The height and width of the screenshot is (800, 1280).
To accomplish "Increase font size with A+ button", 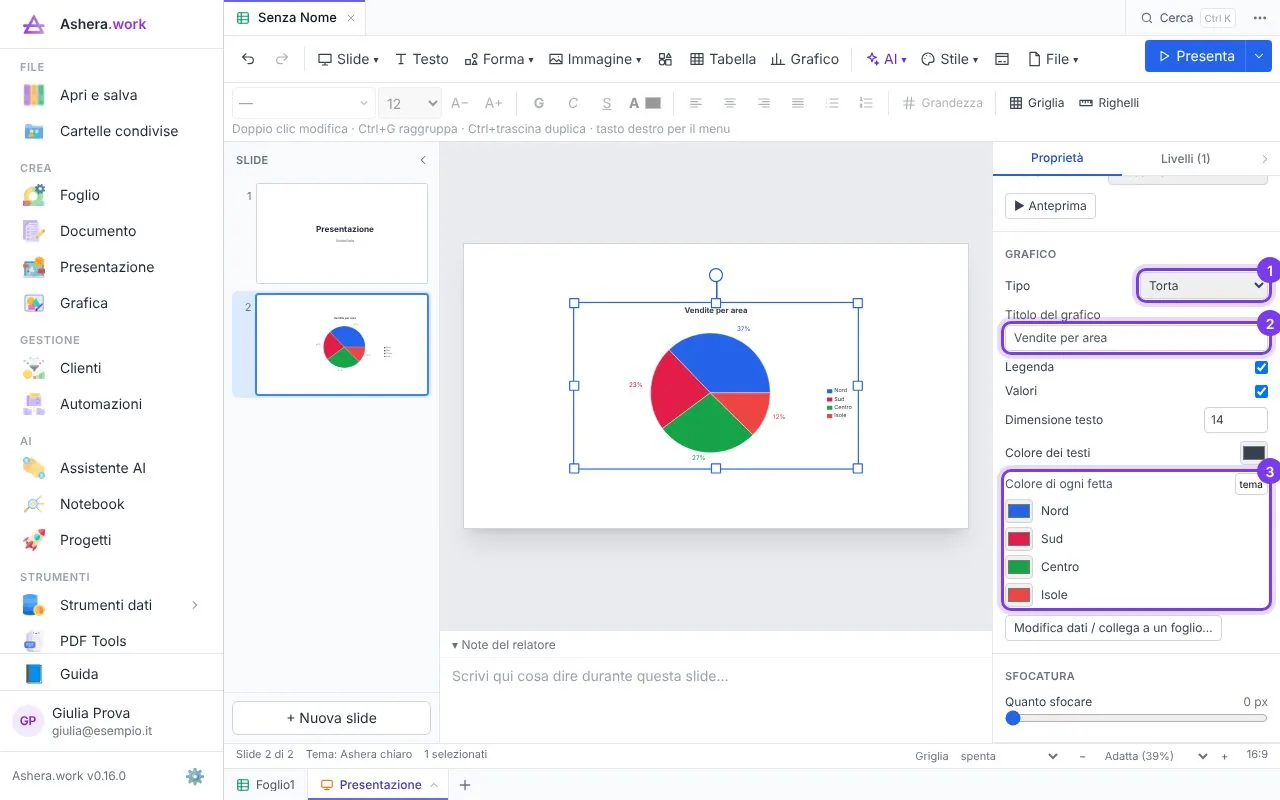I will tap(493, 103).
